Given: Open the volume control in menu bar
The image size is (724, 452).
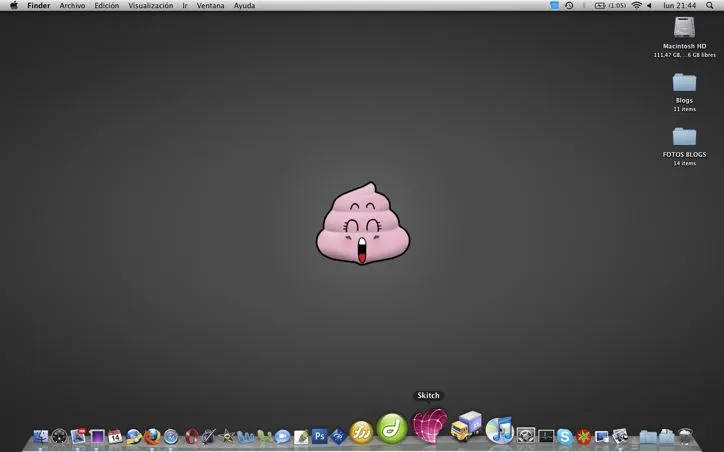Looking at the screenshot, I should coord(649,6).
